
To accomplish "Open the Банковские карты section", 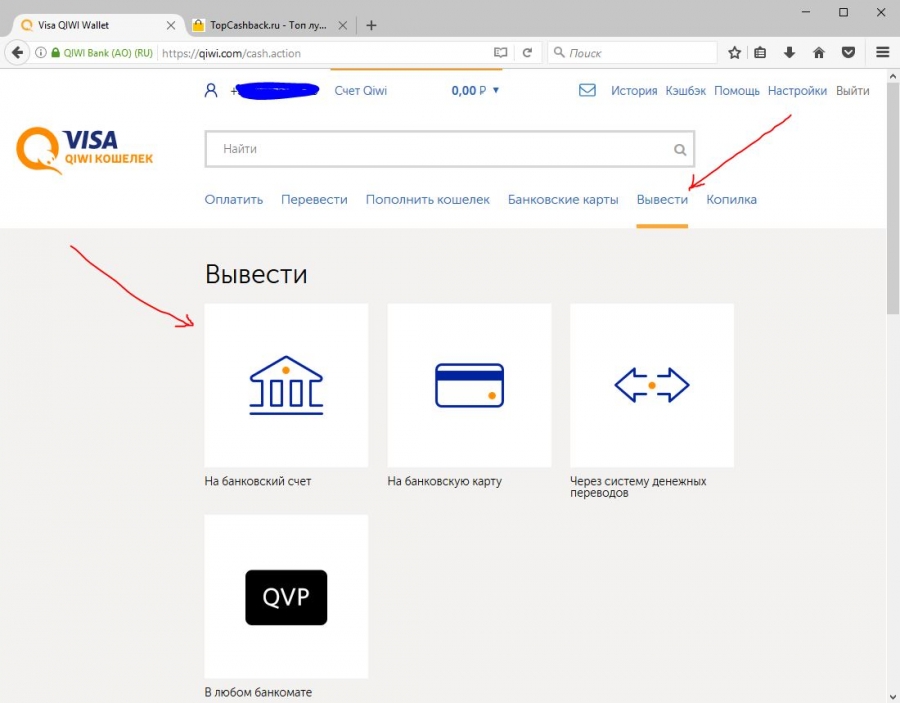I will click(x=563, y=200).
